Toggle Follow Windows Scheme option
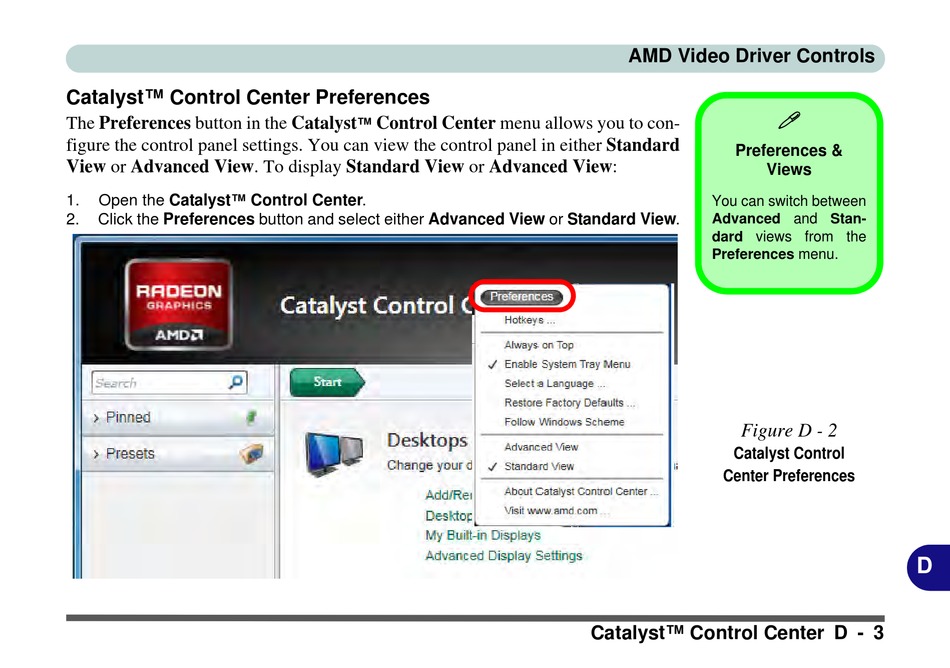950x668 pixels. click(x=564, y=422)
